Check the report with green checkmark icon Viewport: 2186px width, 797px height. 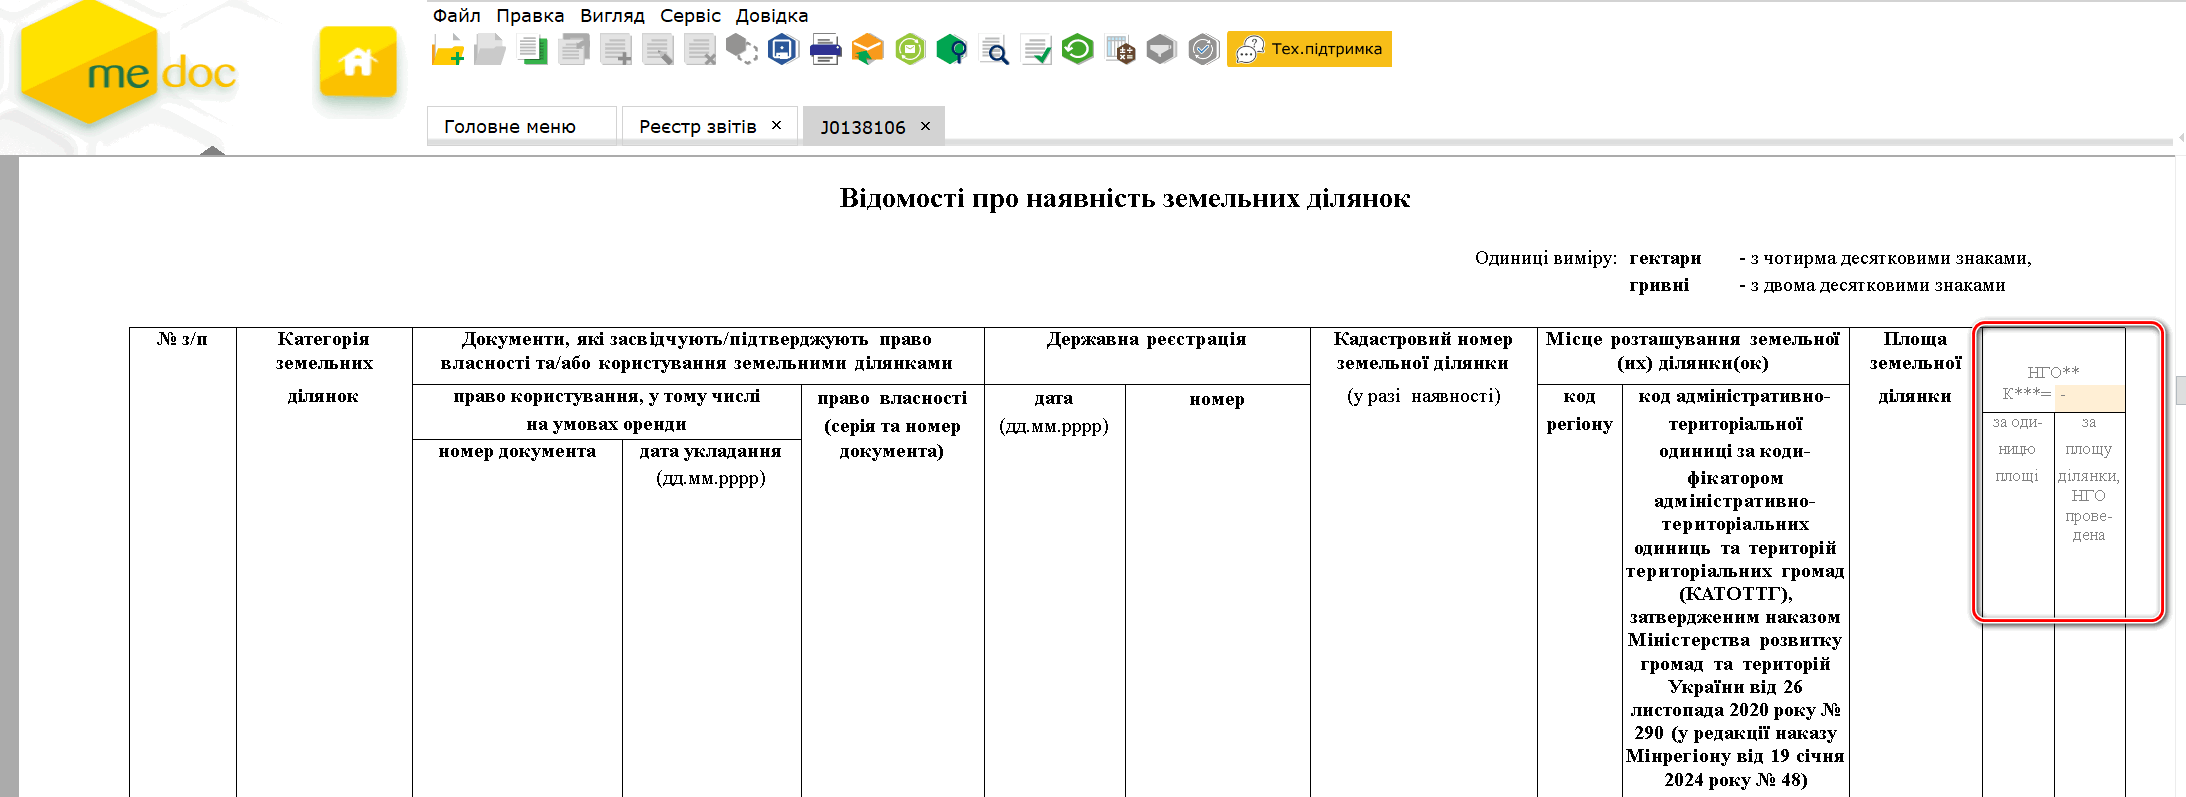point(1036,49)
